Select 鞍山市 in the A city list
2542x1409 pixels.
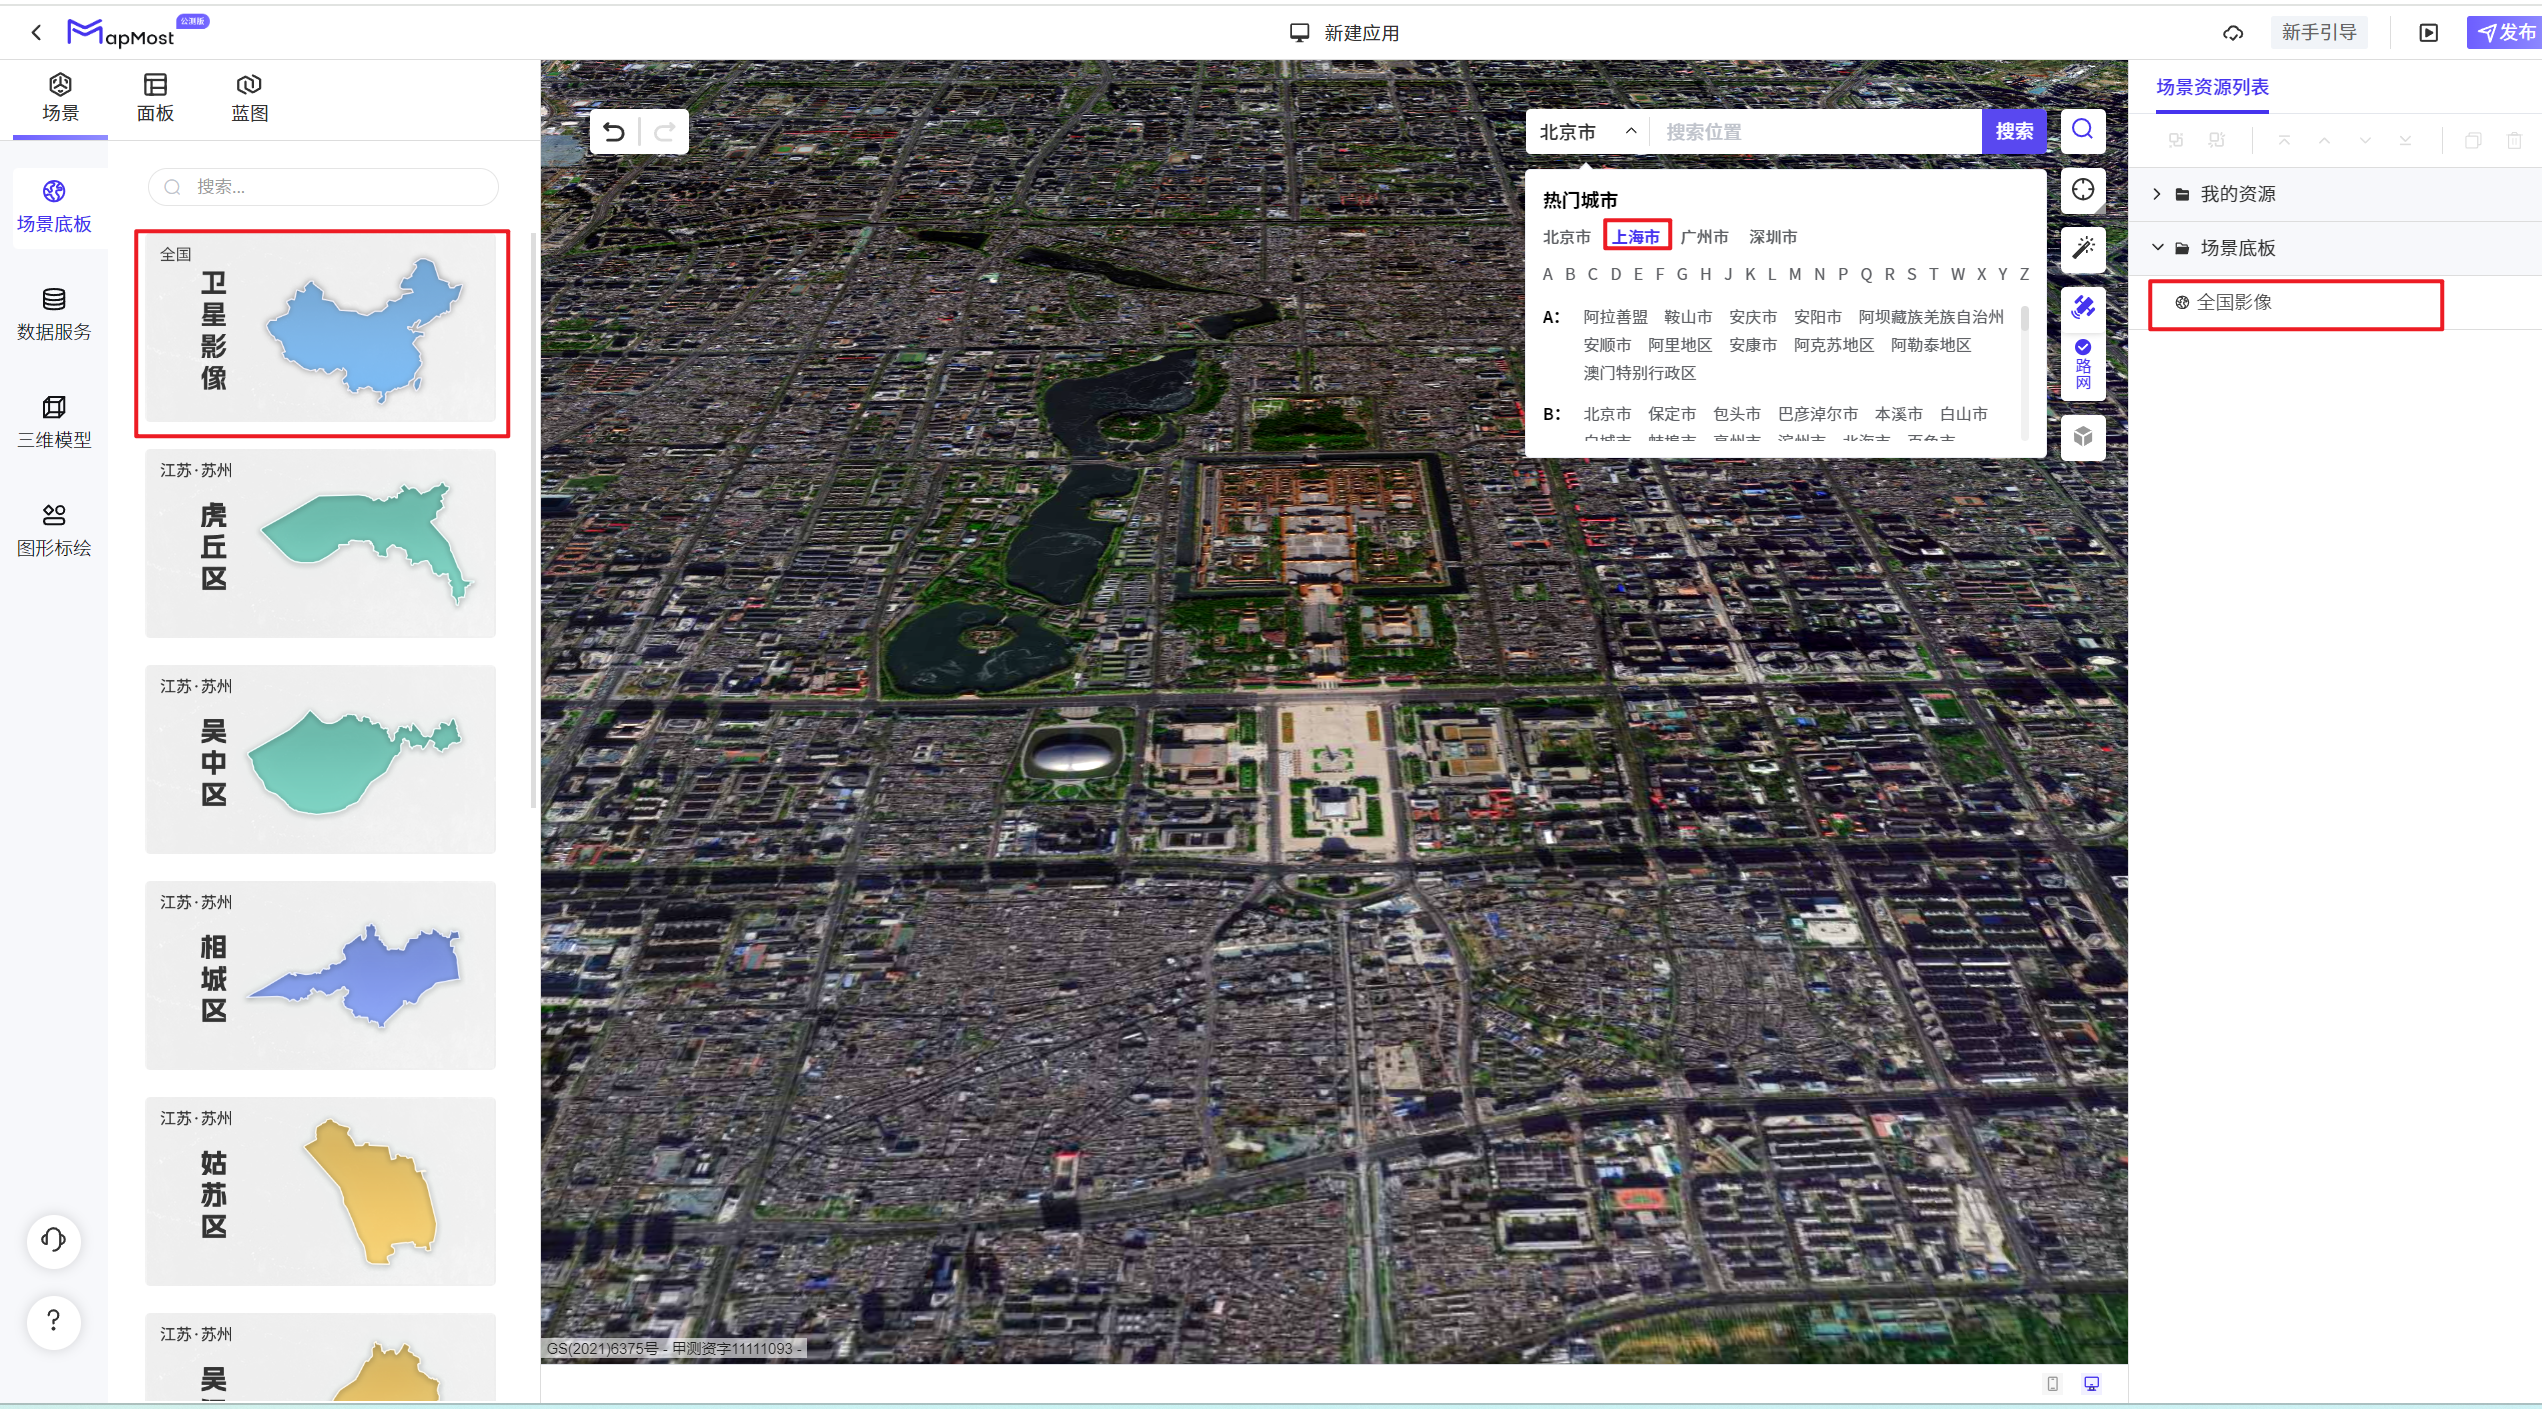(x=1688, y=317)
